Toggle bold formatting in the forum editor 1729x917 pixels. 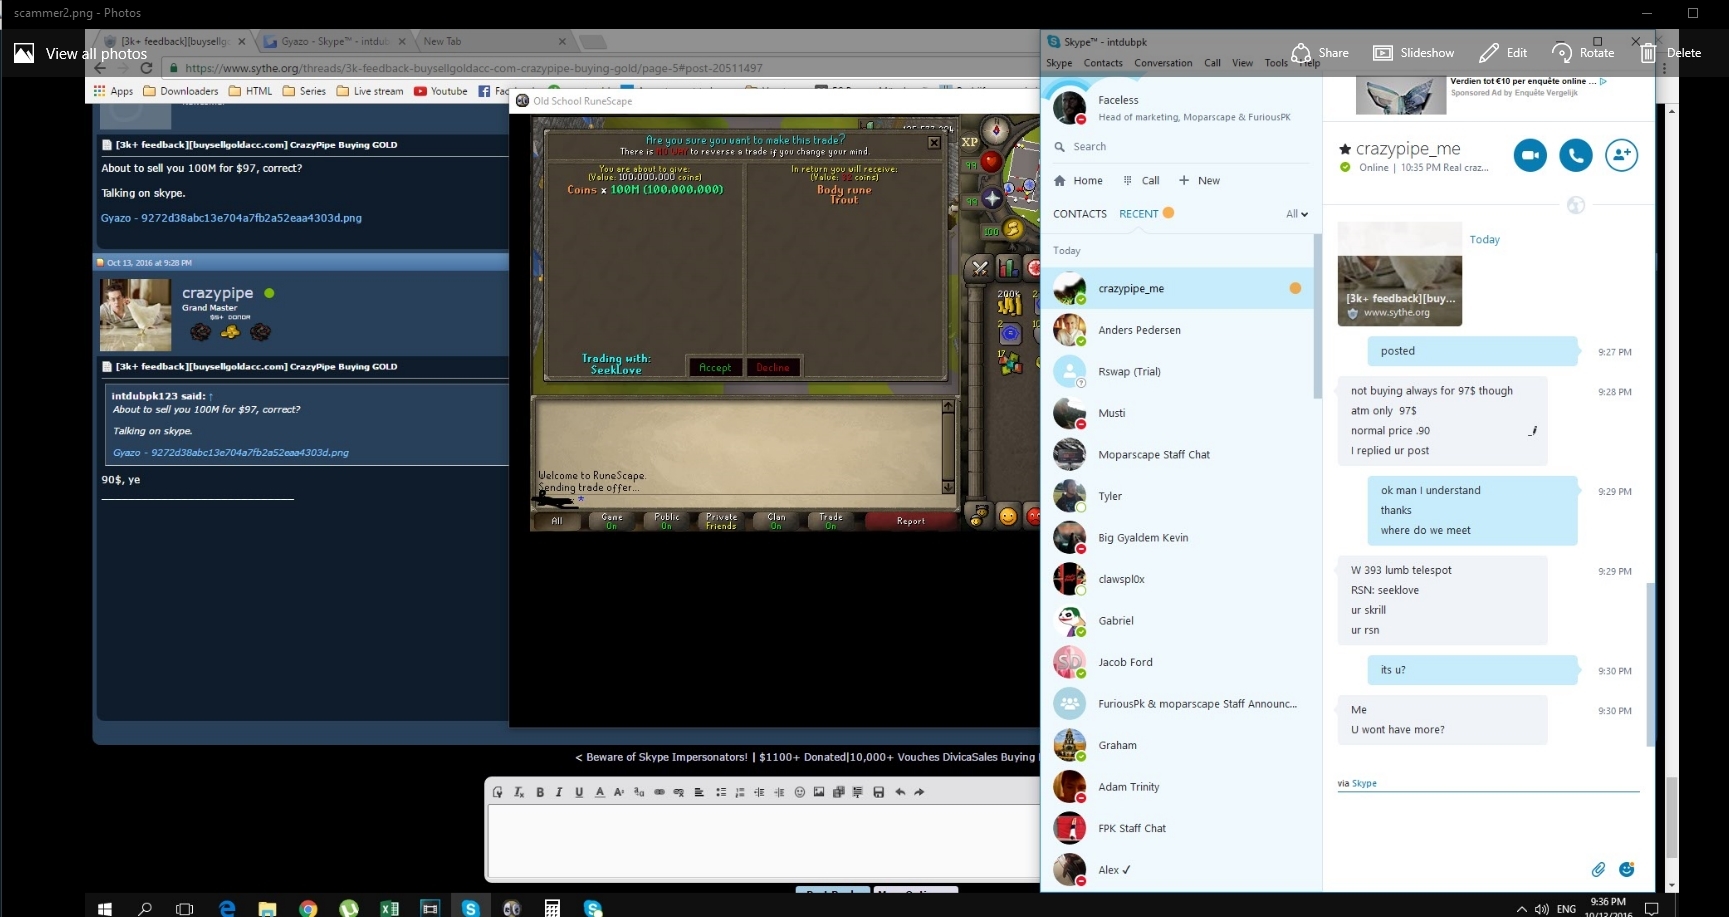[540, 792]
